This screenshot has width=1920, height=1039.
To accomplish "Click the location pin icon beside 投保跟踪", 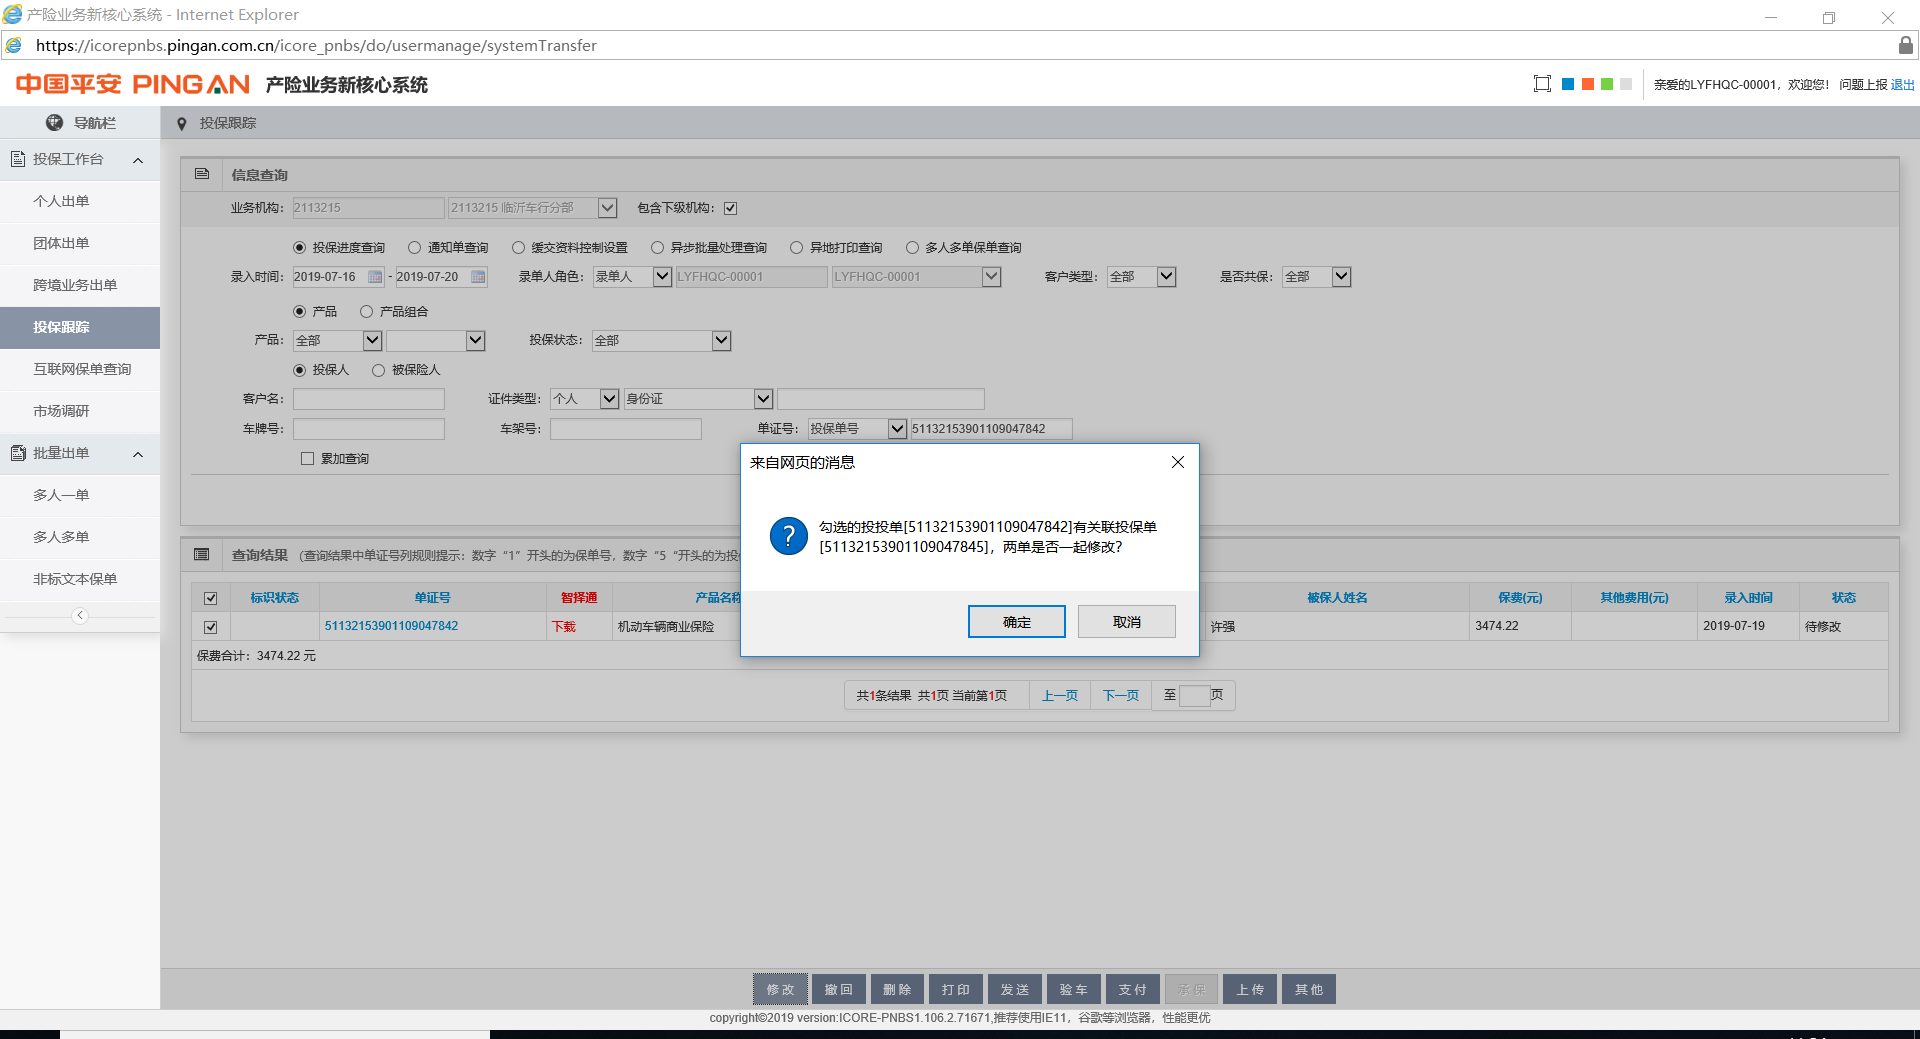I will tap(181, 124).
